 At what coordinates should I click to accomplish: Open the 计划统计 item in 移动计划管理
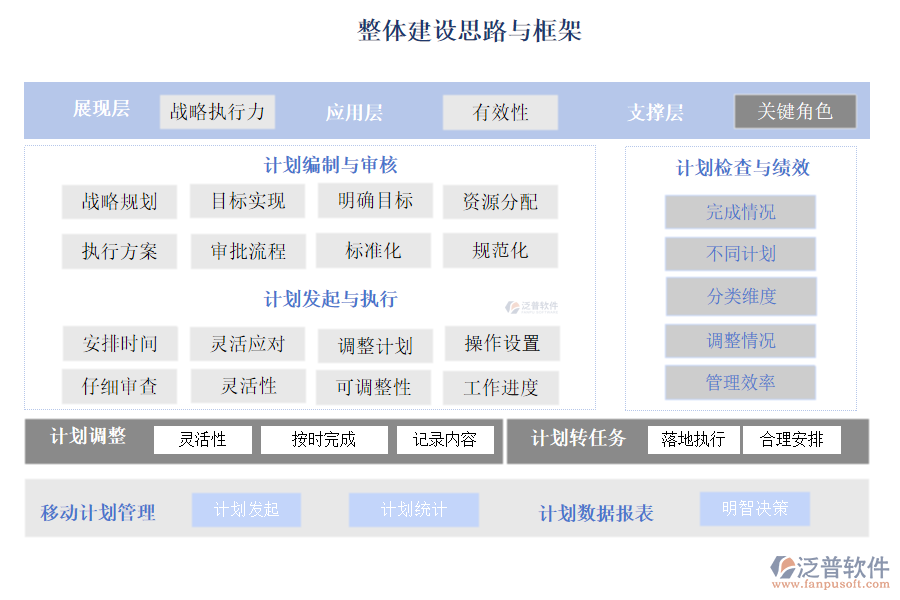(413, 510)
